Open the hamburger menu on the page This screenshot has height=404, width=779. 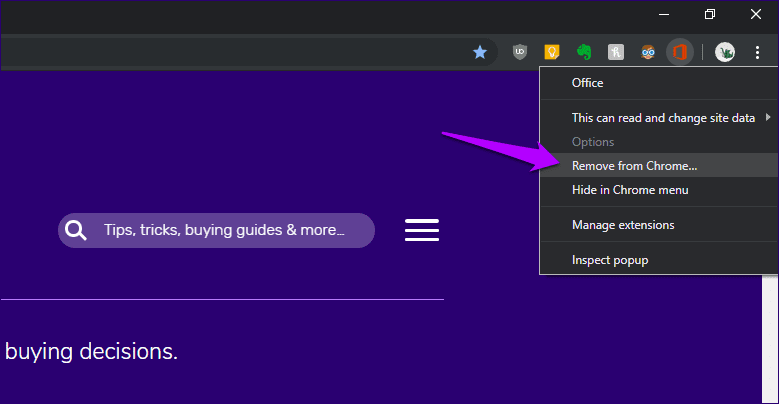[422, 230]
